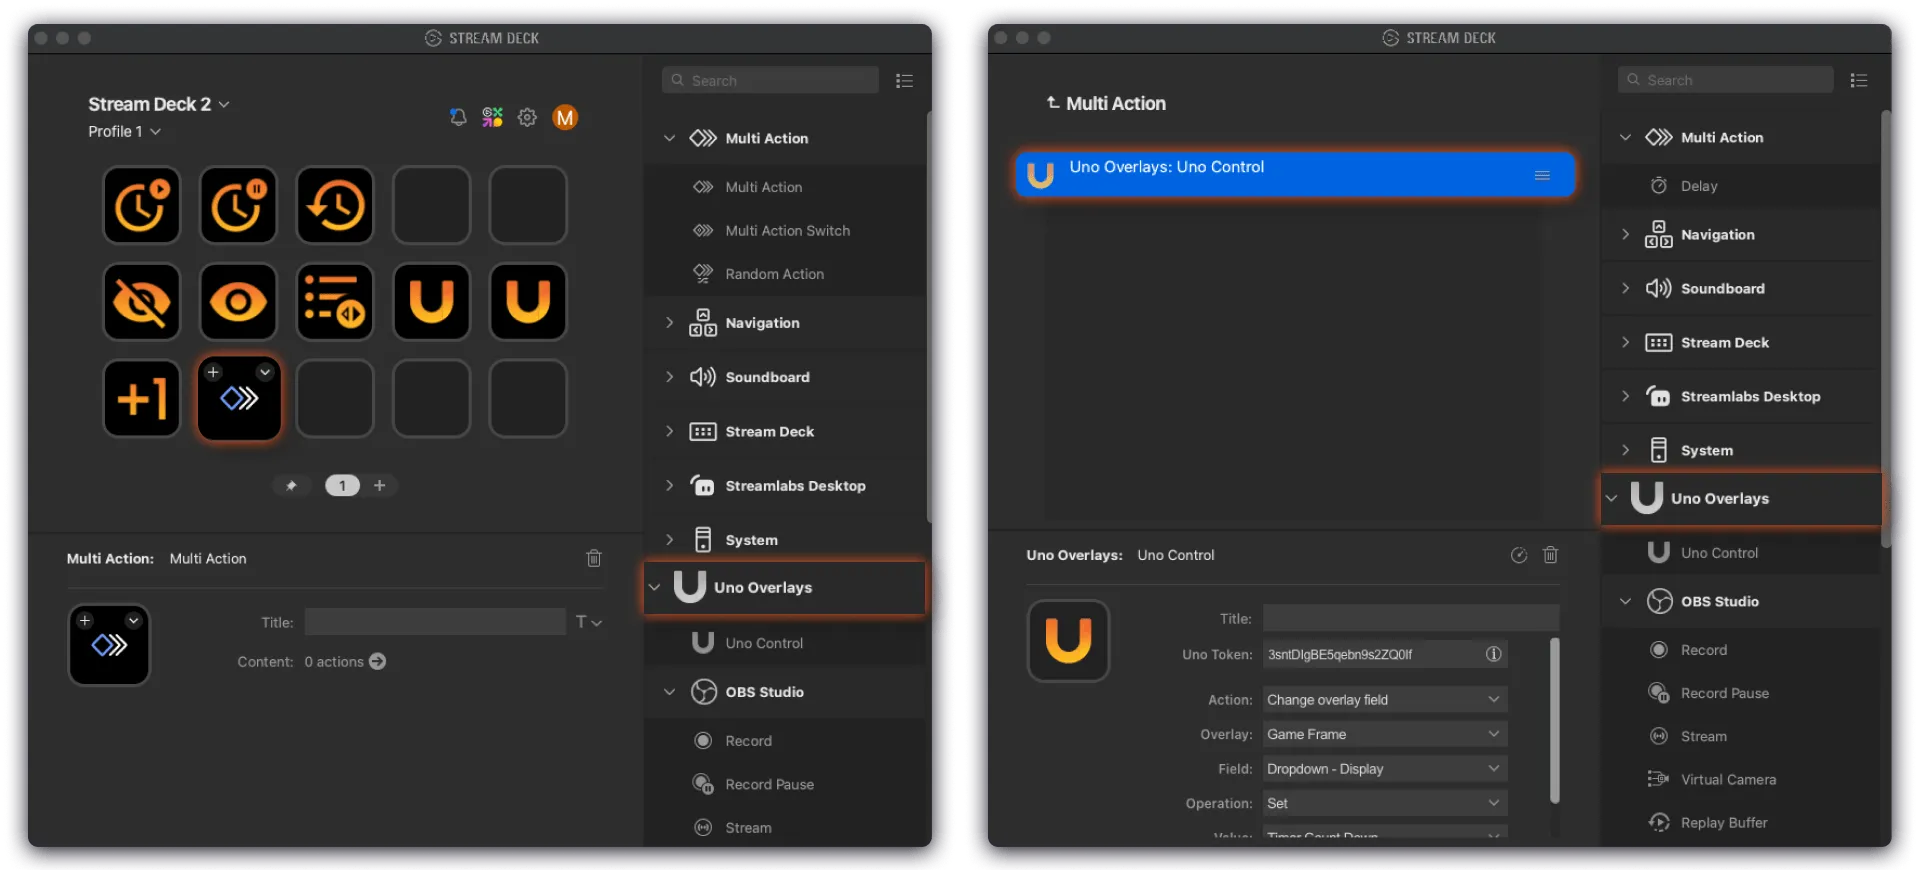Open the Stream Deck 2 device dropdown
This screenshot has height=870, width=1920.
pyautogui.click(x=159, y=104)
